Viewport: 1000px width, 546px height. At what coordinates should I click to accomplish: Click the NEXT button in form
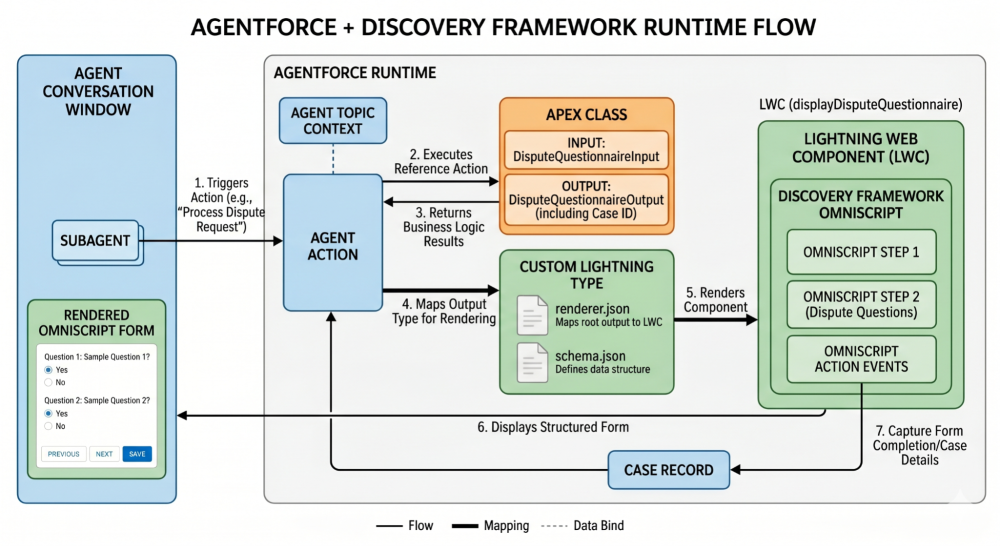click(104, 454)
